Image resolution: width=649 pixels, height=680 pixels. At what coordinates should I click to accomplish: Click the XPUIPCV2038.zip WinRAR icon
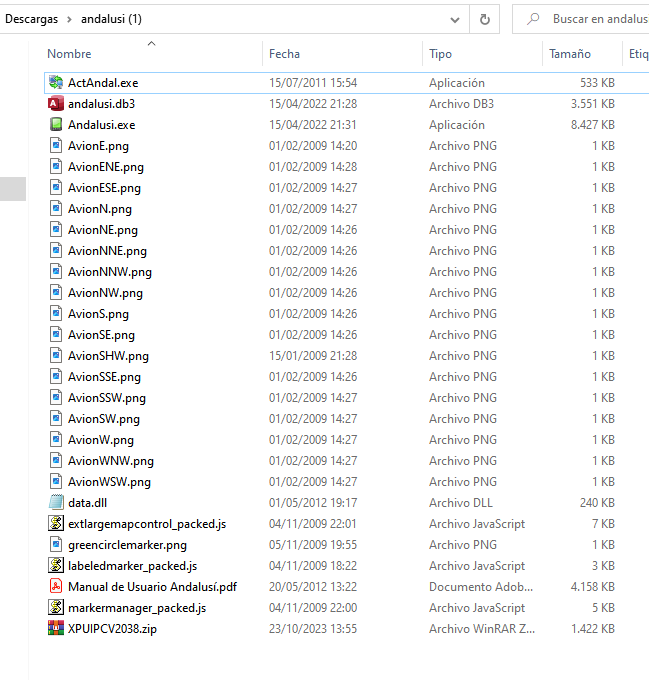click(55, 628)
